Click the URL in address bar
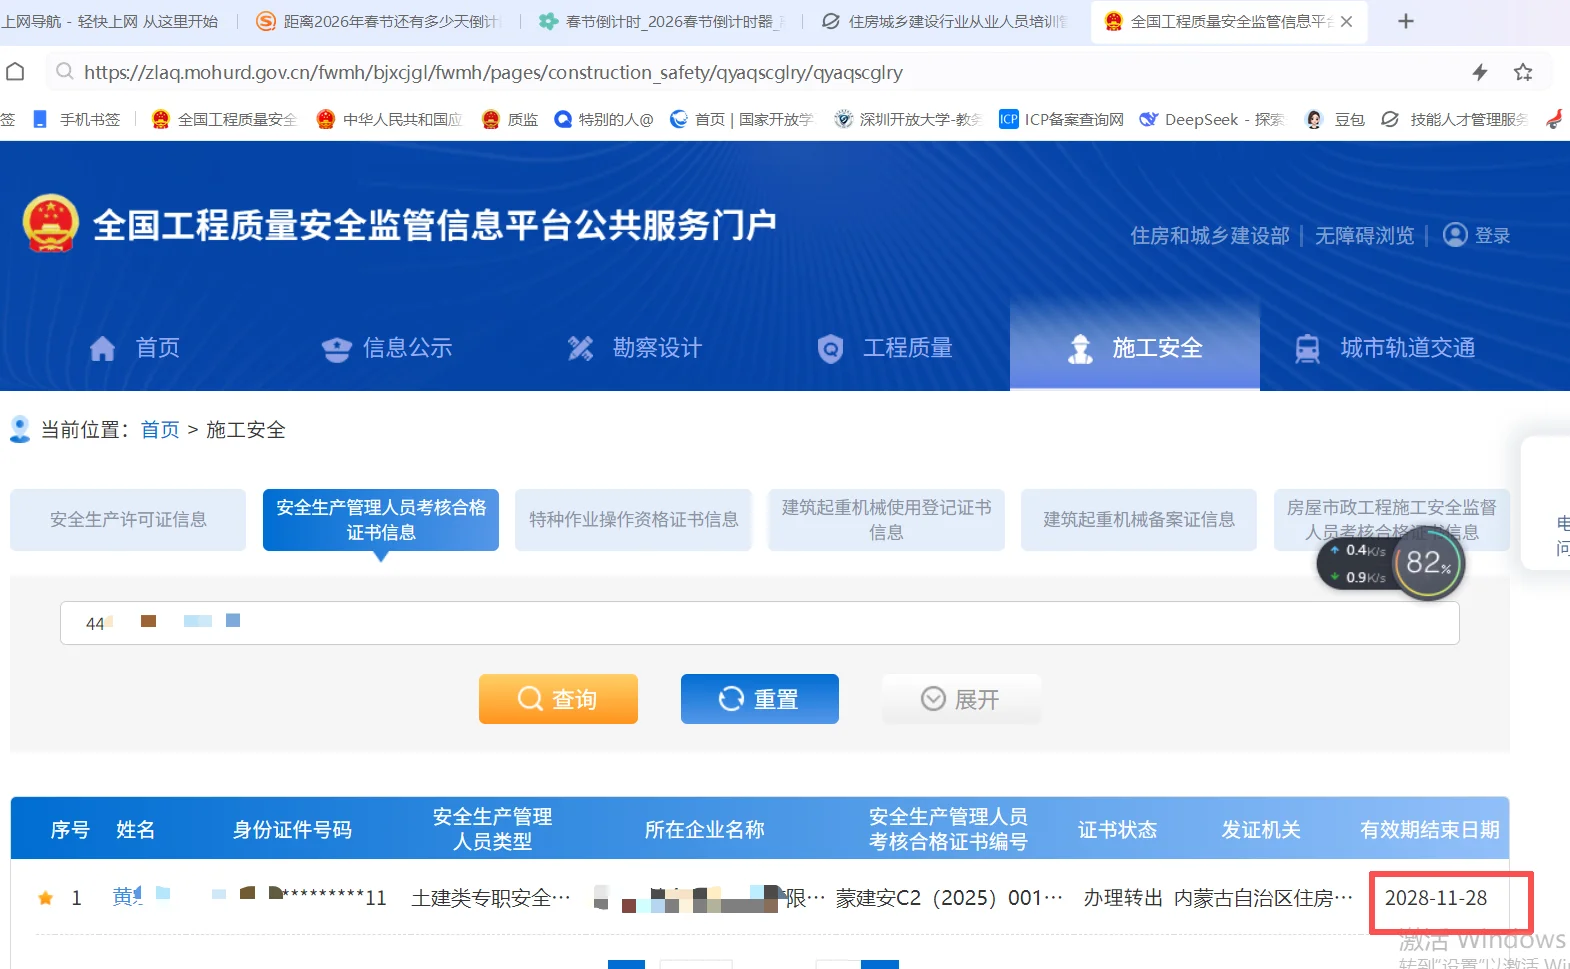Viewport: 1570px width, 969px height. 493,72
